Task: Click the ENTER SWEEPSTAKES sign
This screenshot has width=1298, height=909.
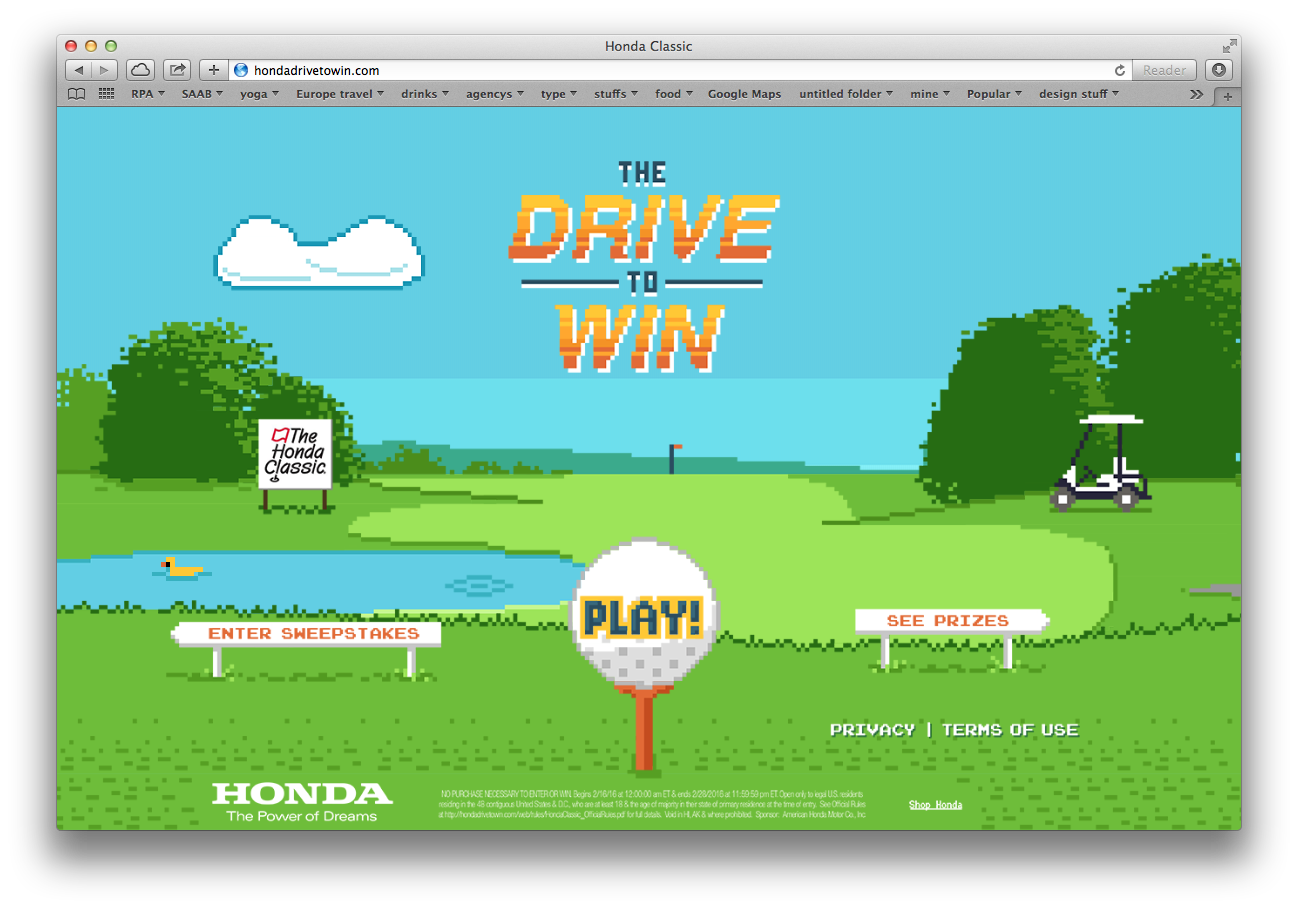Action: point(307,634)
